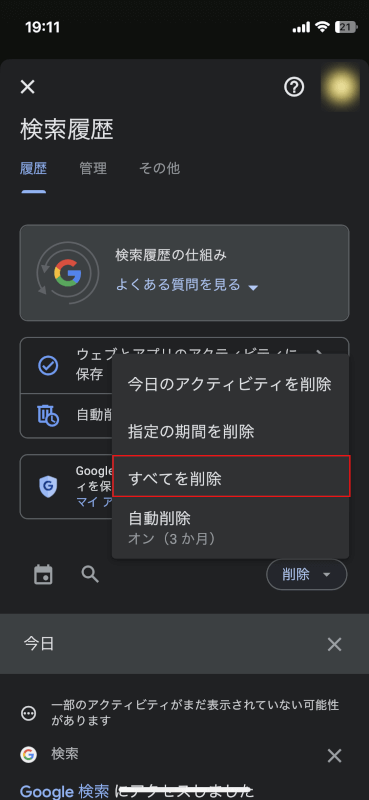The width and height of the screenshot is (369, 800).
Task: Open the ウェブとアプリのアクティビティ chevron
Action: [319, 353]
